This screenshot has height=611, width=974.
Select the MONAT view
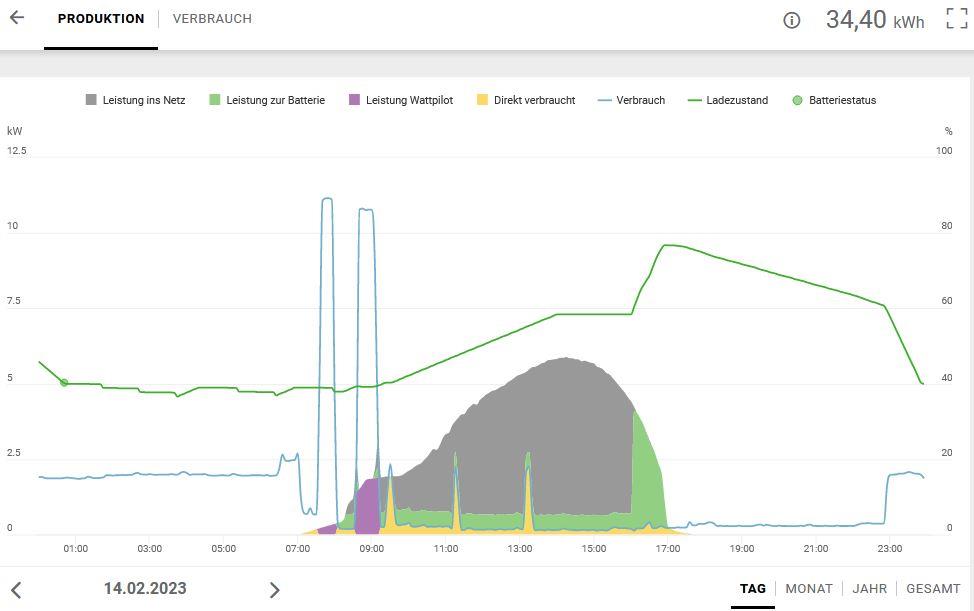[809, 588]
